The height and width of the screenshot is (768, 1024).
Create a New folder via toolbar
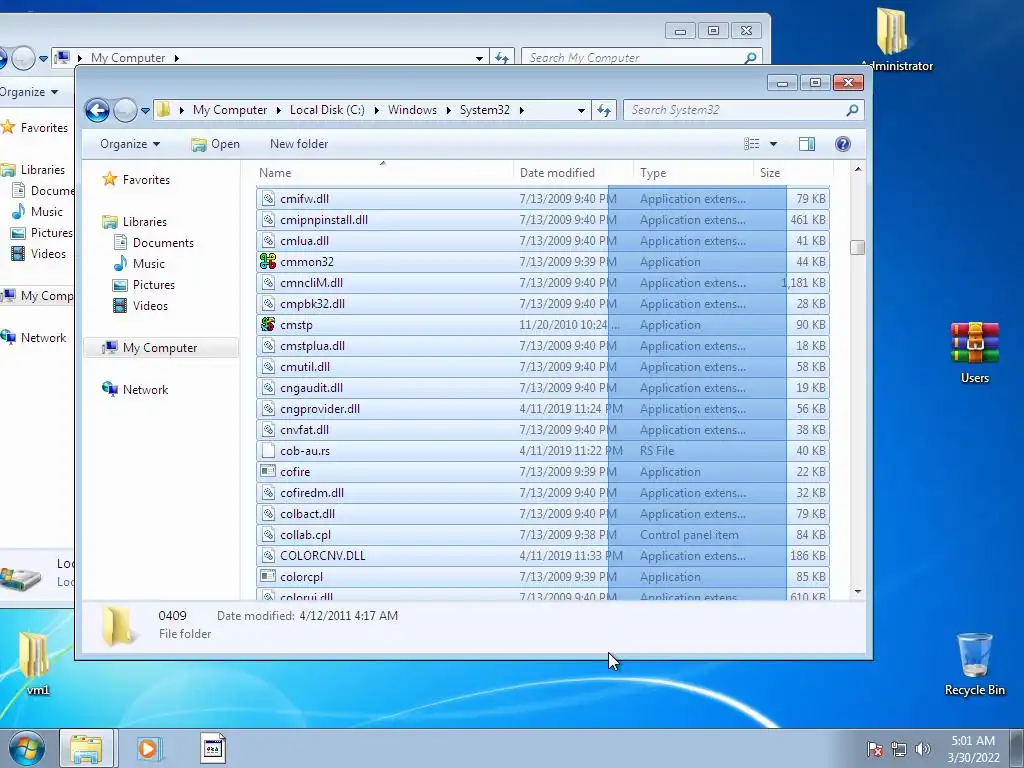[299, 144]
